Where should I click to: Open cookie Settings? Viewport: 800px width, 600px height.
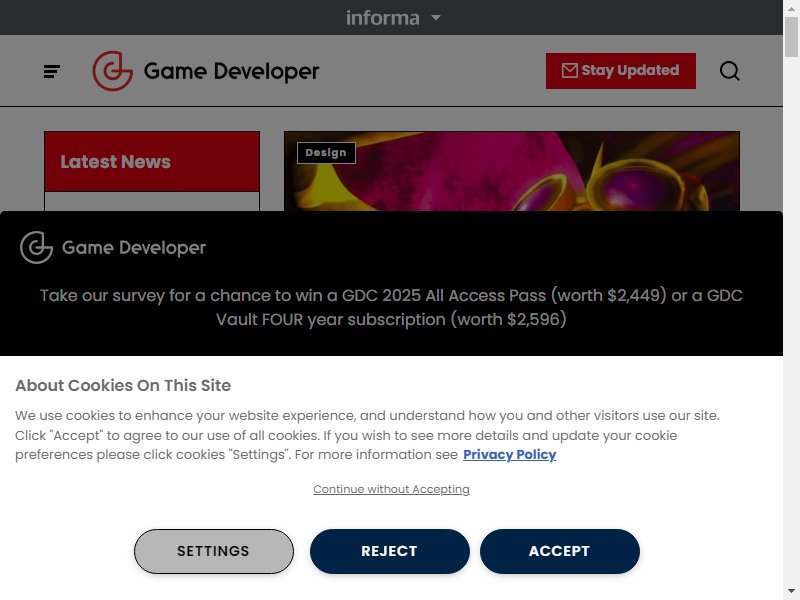coord(214,551)
